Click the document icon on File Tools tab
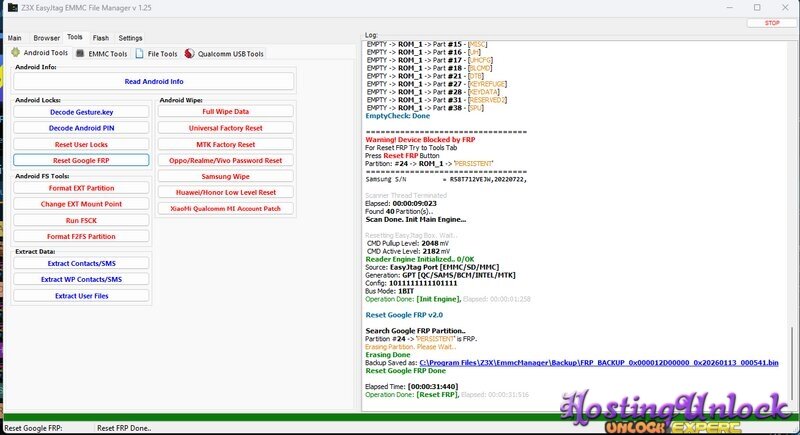 pyautogui.click(x=140, y=53)
